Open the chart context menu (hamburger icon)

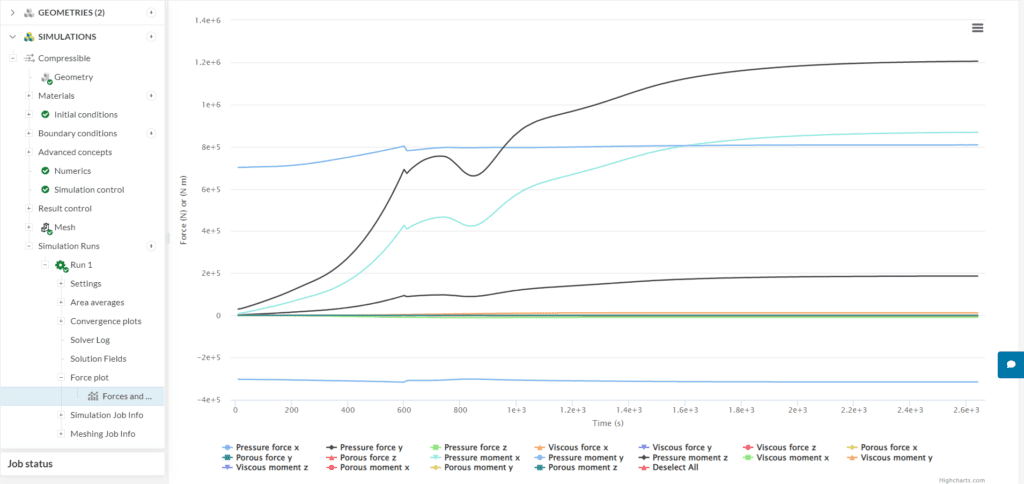point(977,28)
